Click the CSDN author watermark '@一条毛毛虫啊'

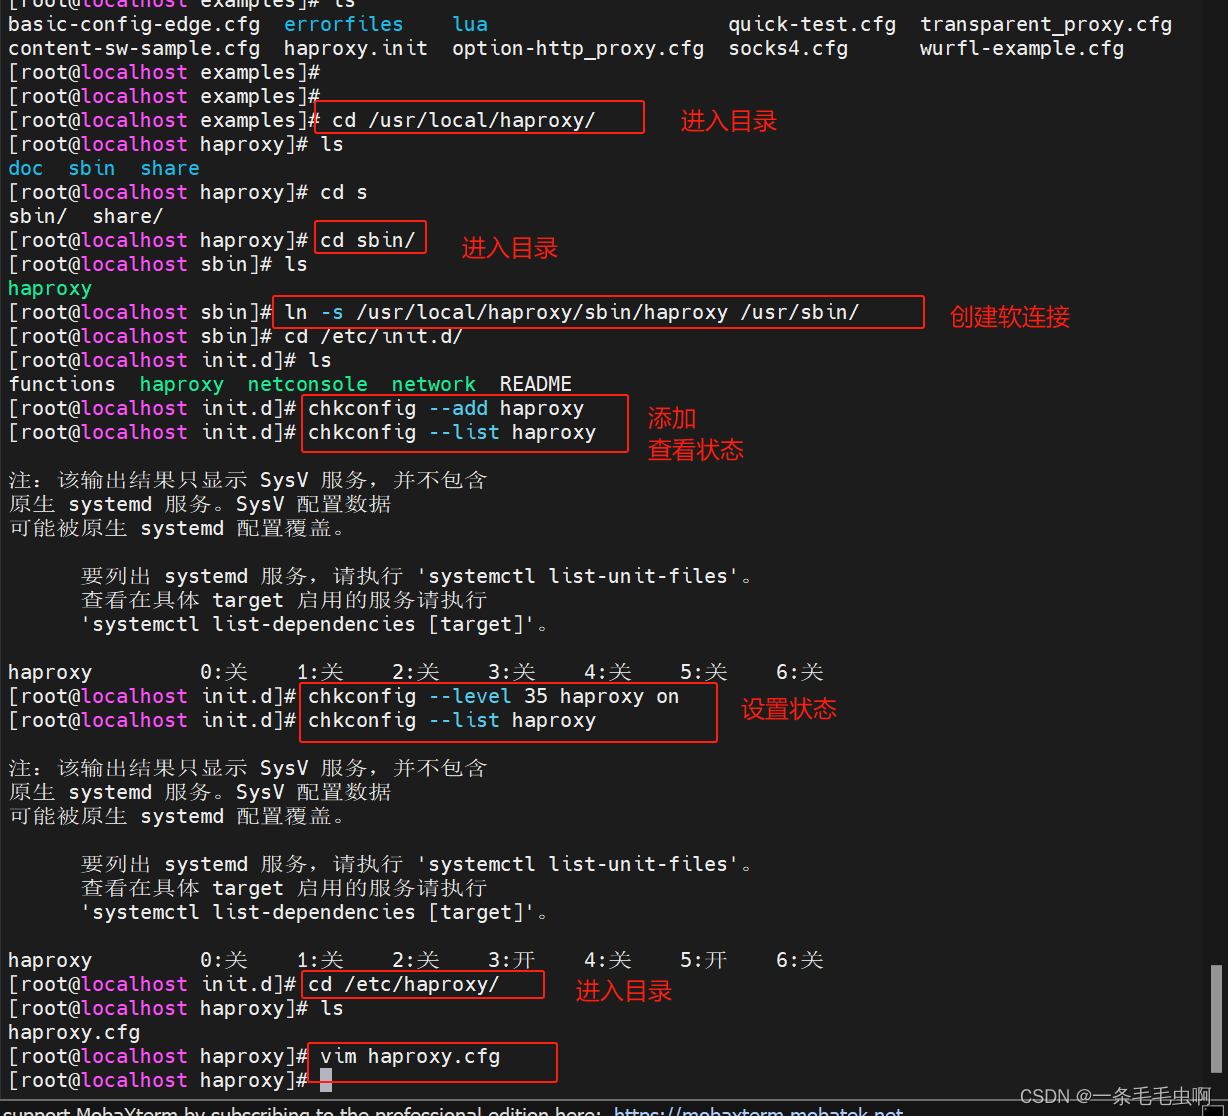coord(1144,1096)
